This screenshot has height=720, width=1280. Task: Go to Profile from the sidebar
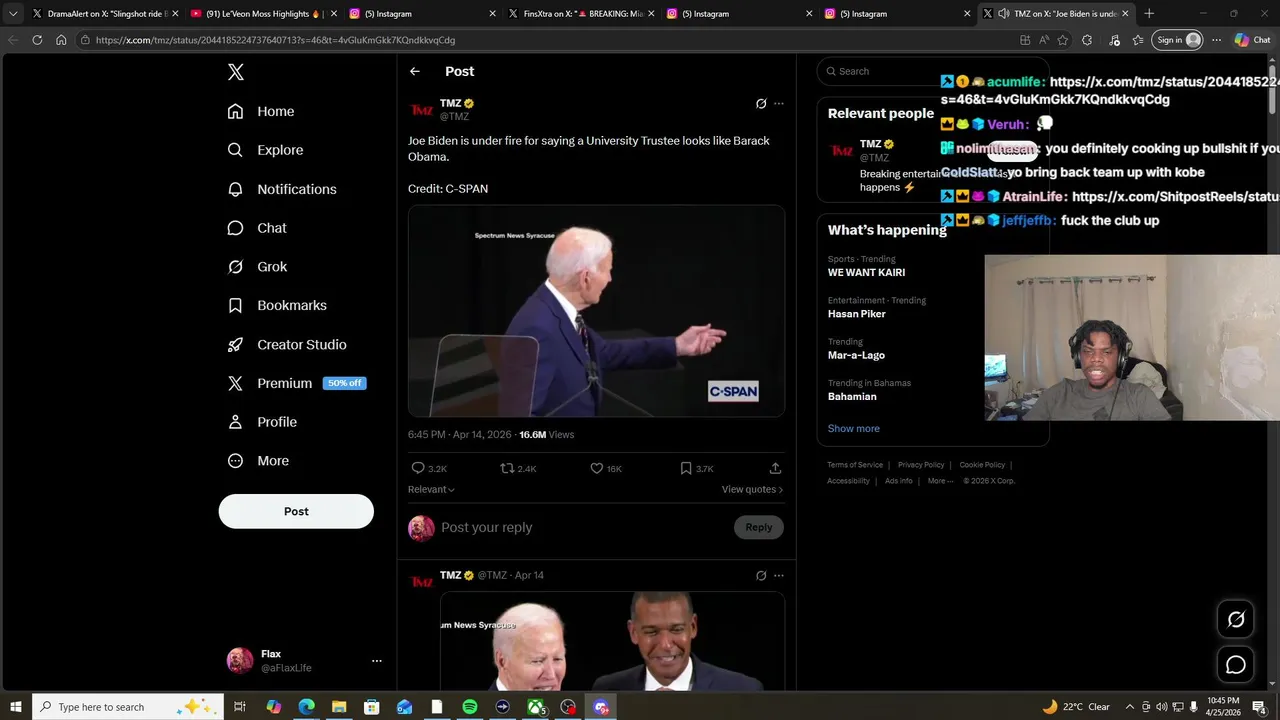pyautogui.click(x=262, y=422)
